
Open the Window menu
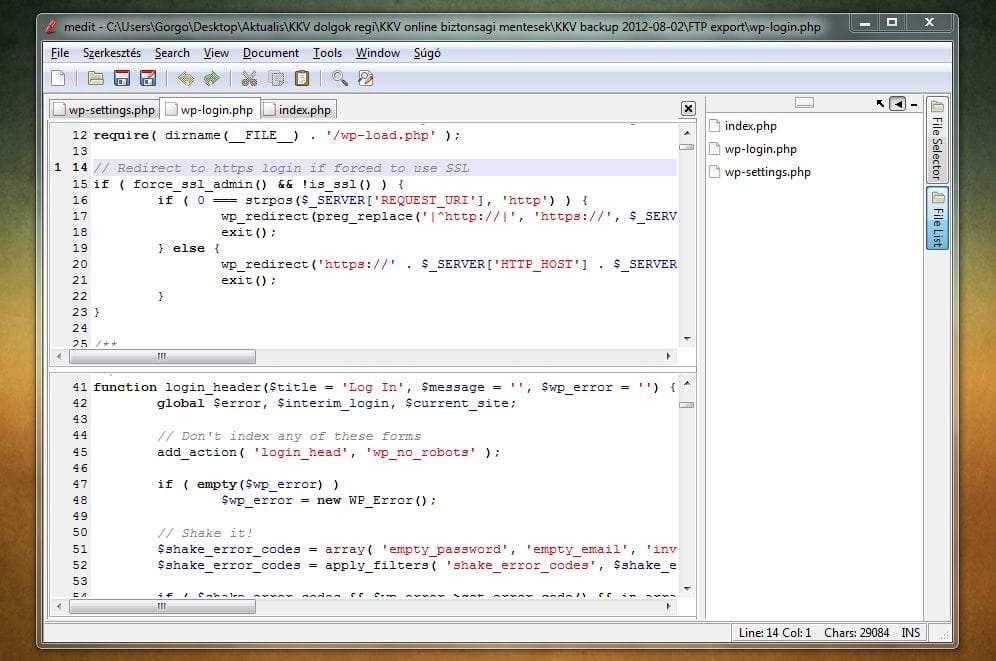(378, 53)
